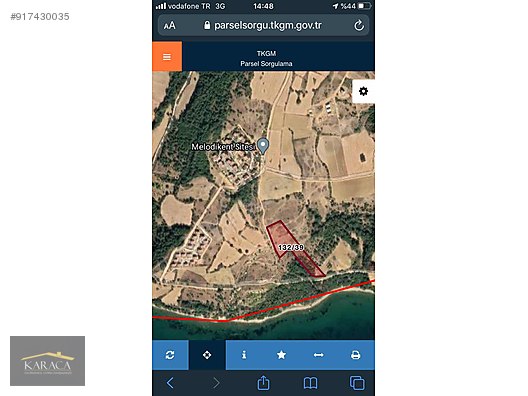
Task: Open the orange hamburger menu
Action: click(x=167, y=57)
